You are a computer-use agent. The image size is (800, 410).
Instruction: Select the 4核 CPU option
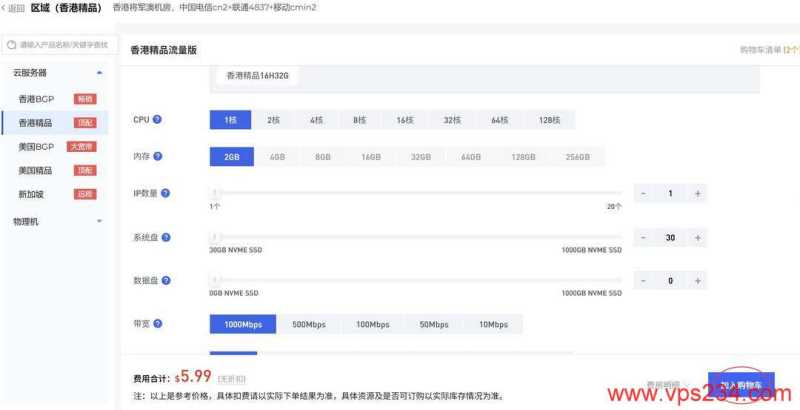(316, 120)
